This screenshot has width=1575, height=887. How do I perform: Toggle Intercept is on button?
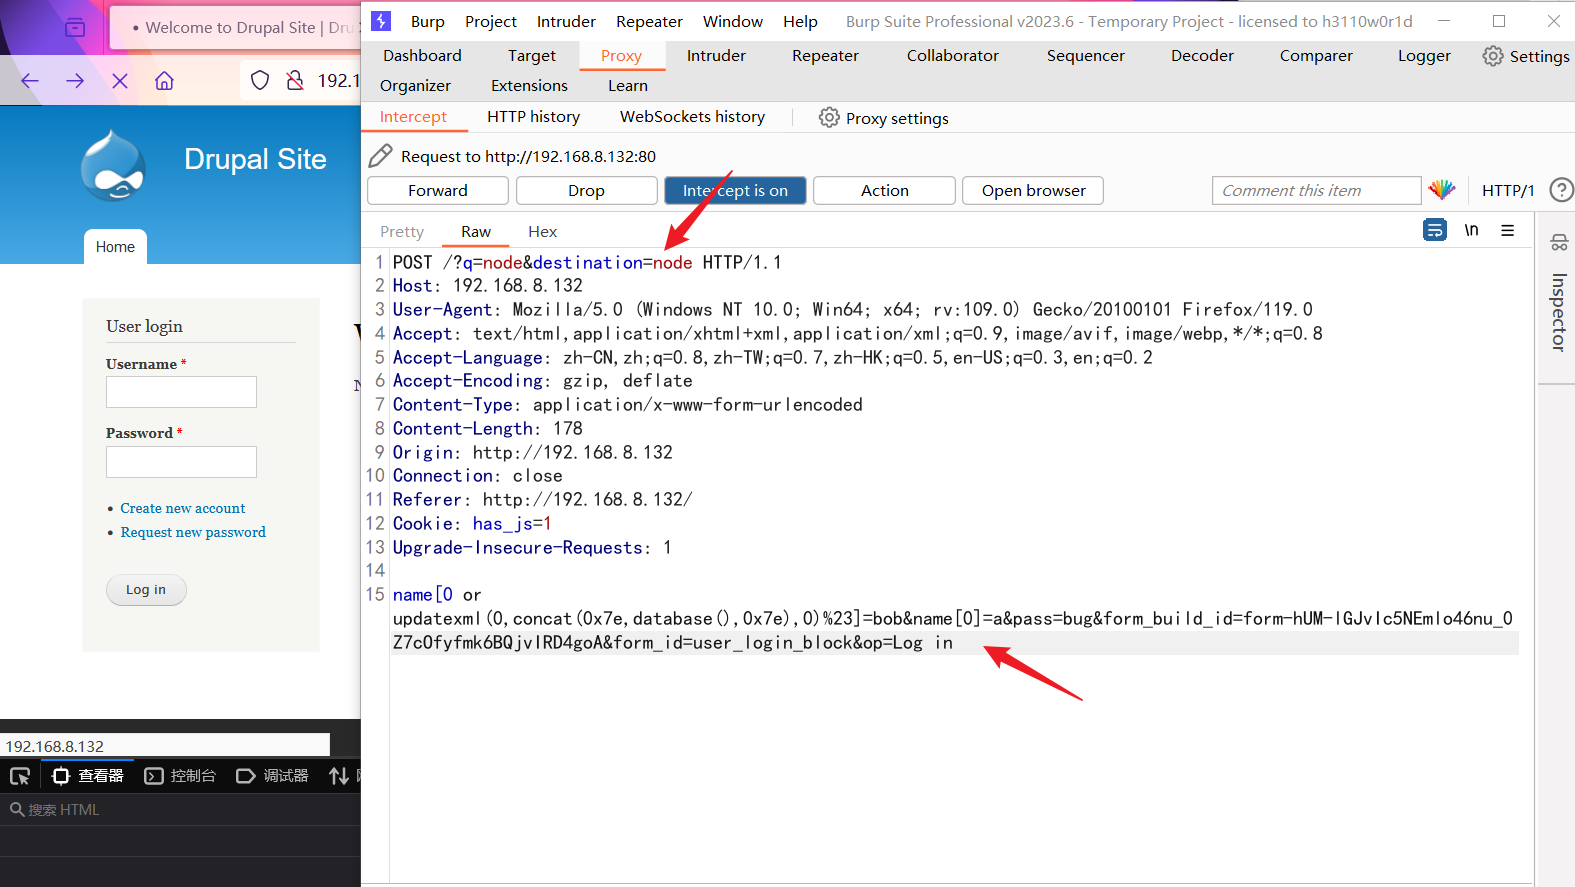click(735, 190)
